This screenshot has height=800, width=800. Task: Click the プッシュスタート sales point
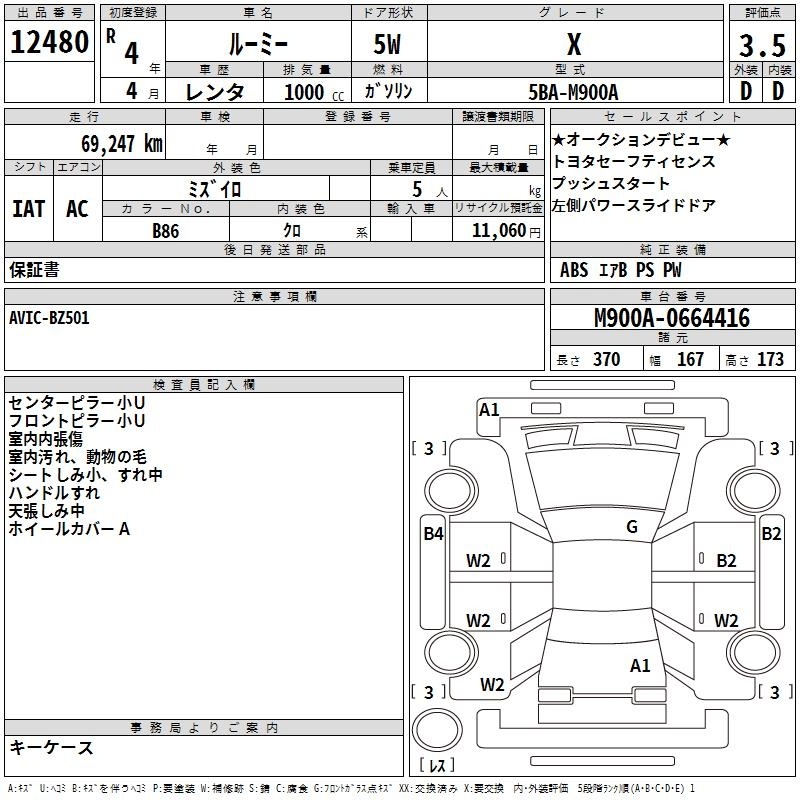(x=611, y=183)
